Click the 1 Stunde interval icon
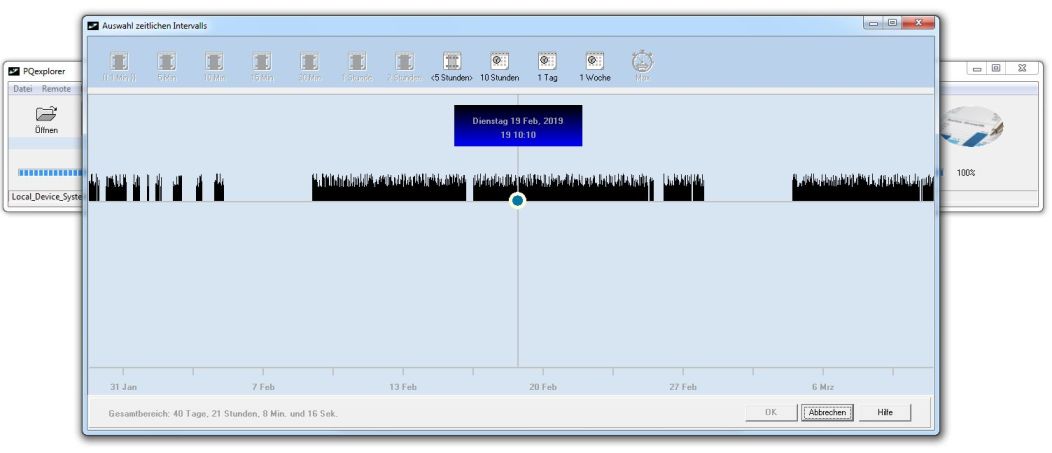 click(356, 62)
